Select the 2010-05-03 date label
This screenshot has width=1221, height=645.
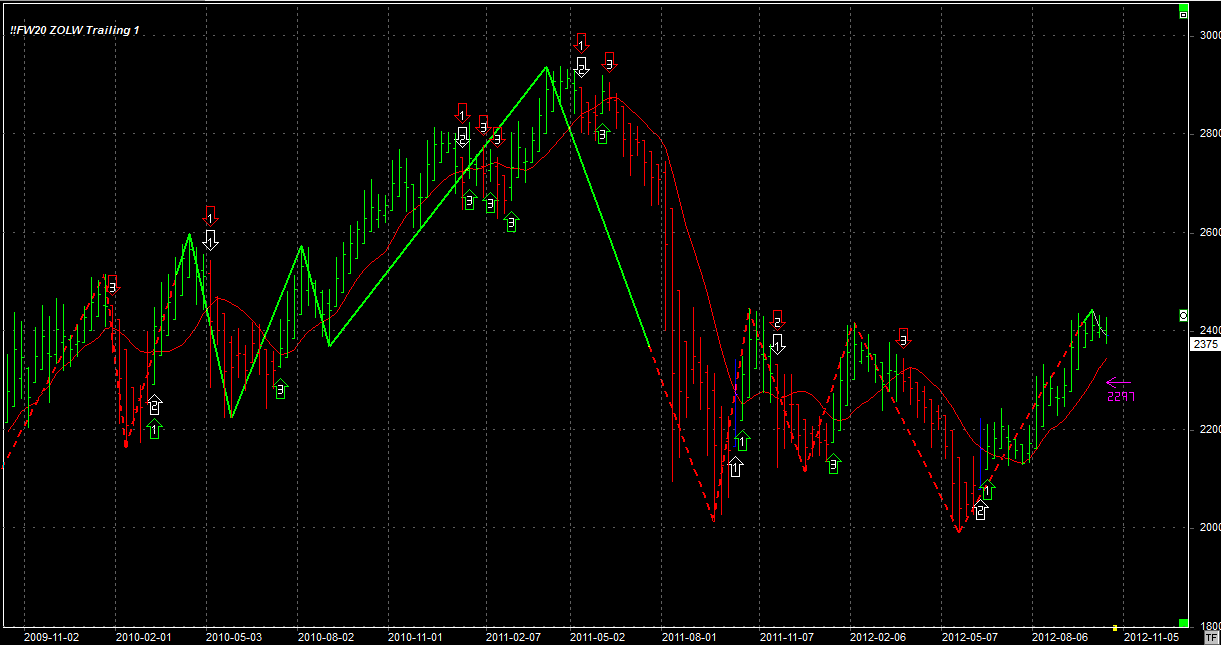pos(233,636)
